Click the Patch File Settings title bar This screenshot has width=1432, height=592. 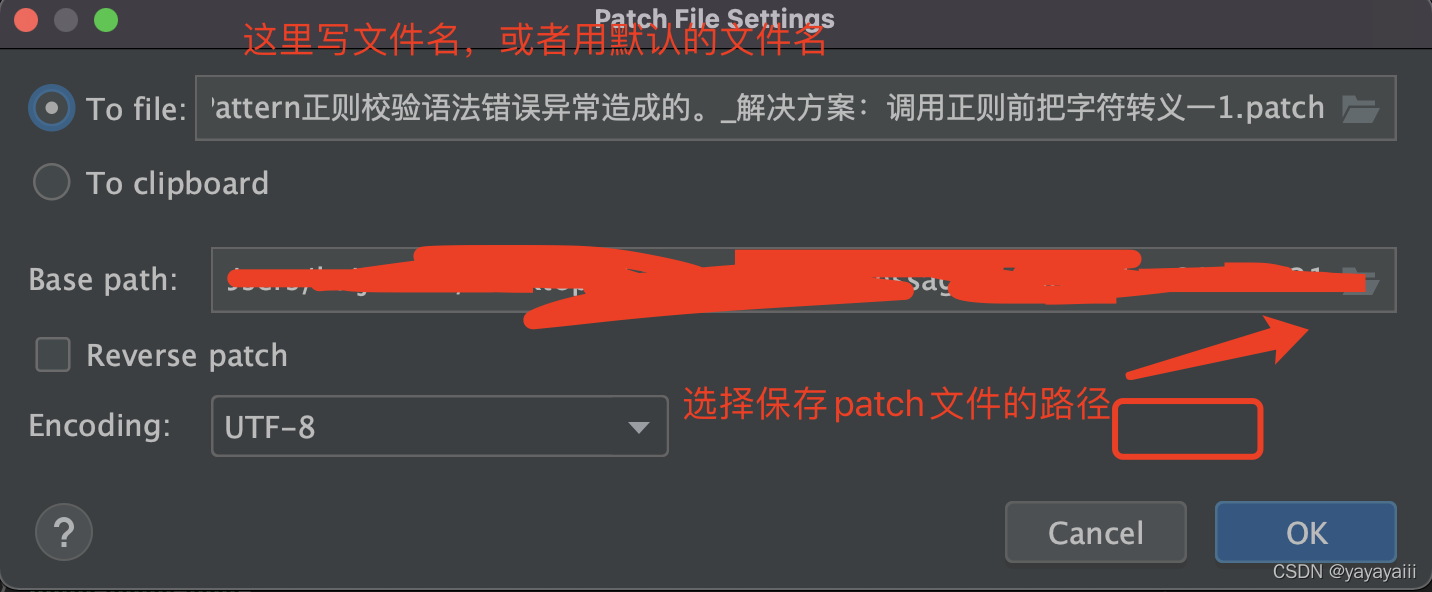[x=714, y=18]
